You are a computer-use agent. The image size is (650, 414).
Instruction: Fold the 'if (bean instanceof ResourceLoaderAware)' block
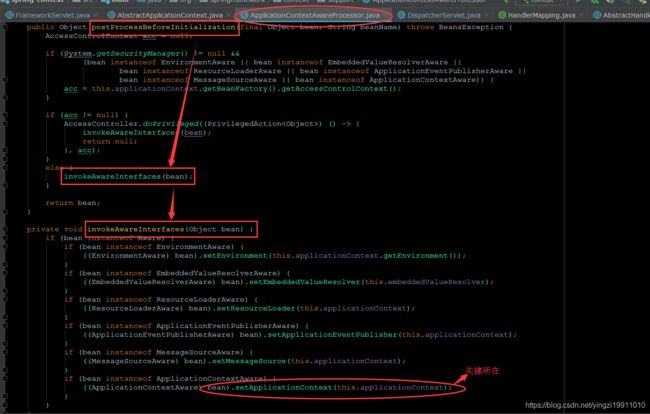click(x=5, y=300)
